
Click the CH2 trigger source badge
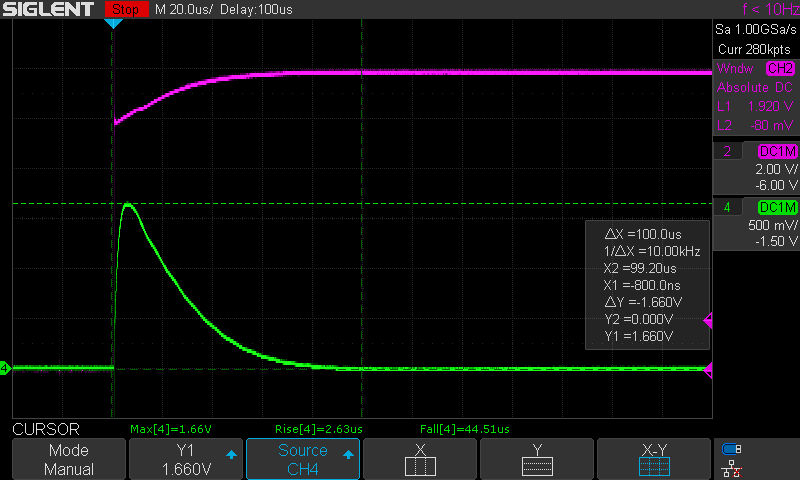[780, 68]
